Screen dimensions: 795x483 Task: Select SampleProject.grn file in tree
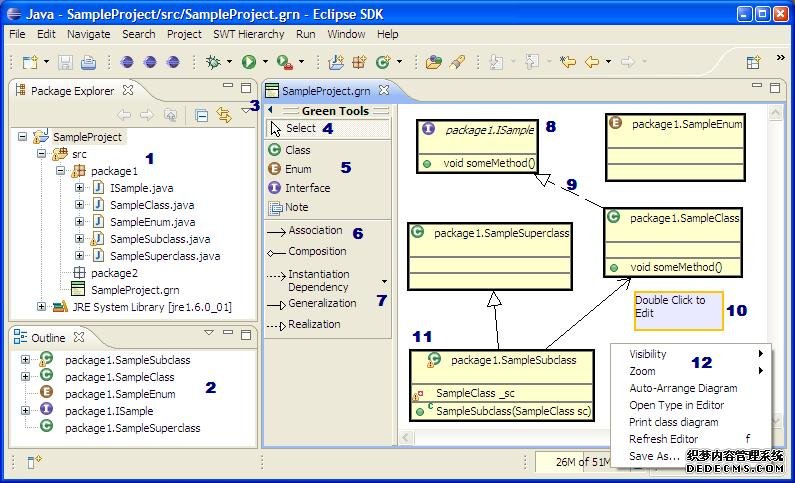point(135,290)
